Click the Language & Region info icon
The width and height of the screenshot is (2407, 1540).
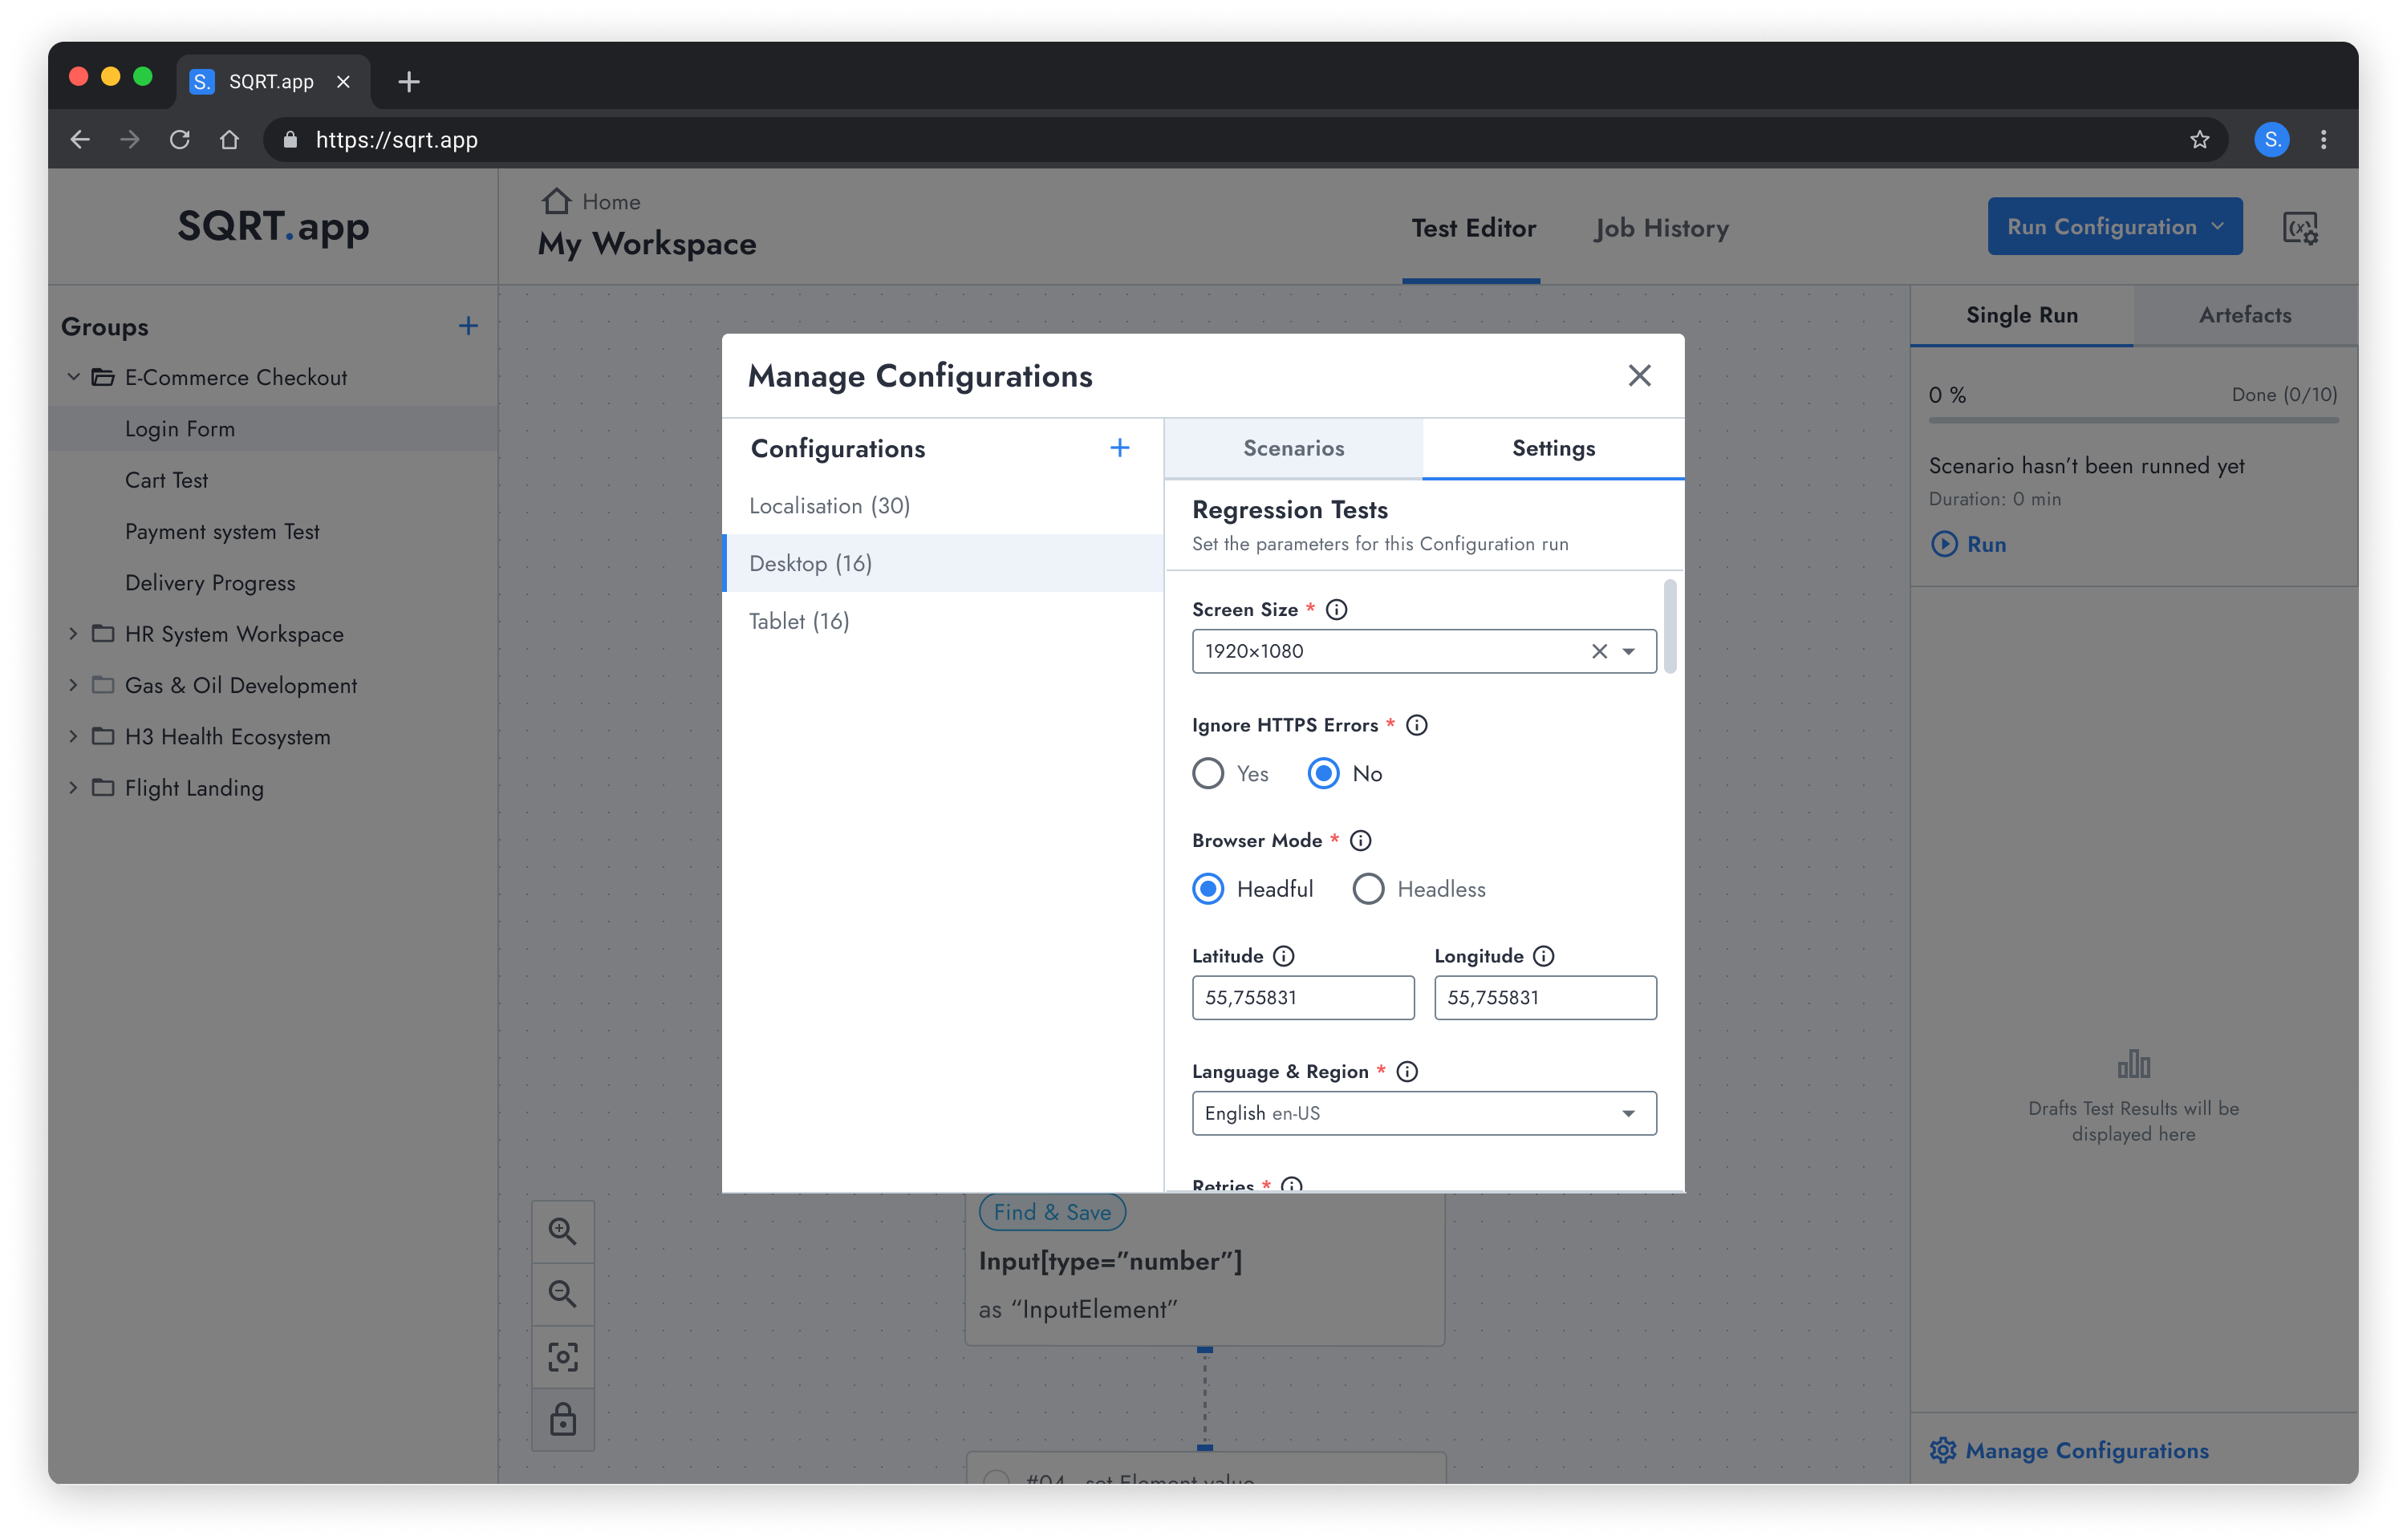[x=1406, y=1072]
